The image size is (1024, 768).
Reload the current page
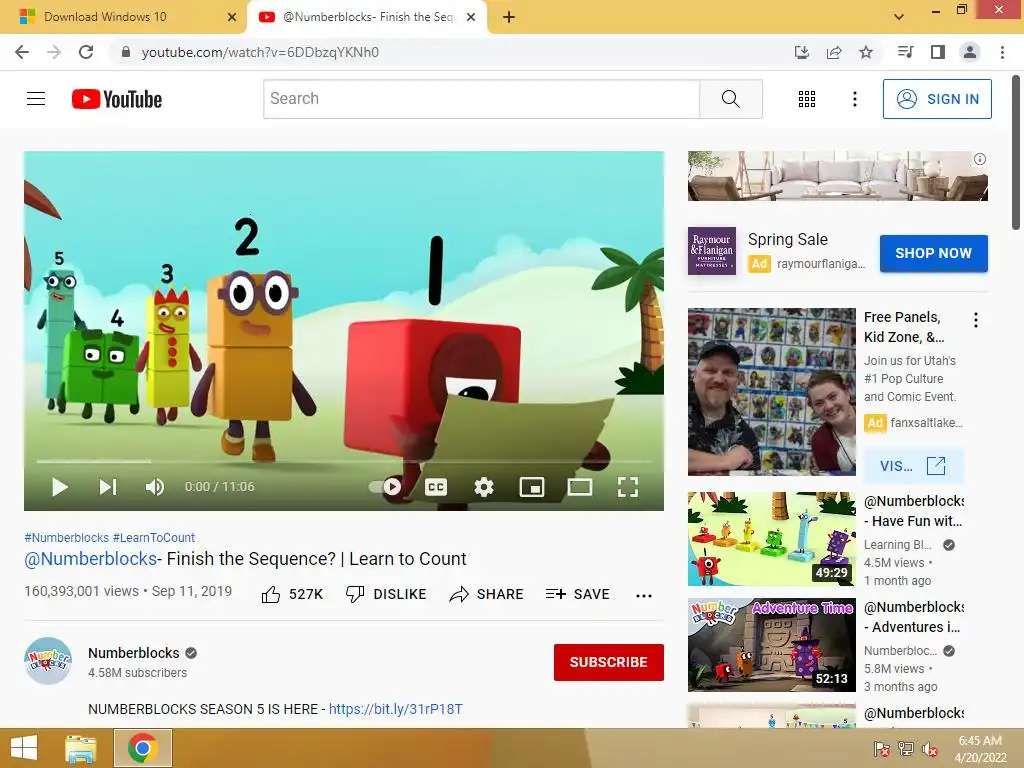[x=86, y=52]
